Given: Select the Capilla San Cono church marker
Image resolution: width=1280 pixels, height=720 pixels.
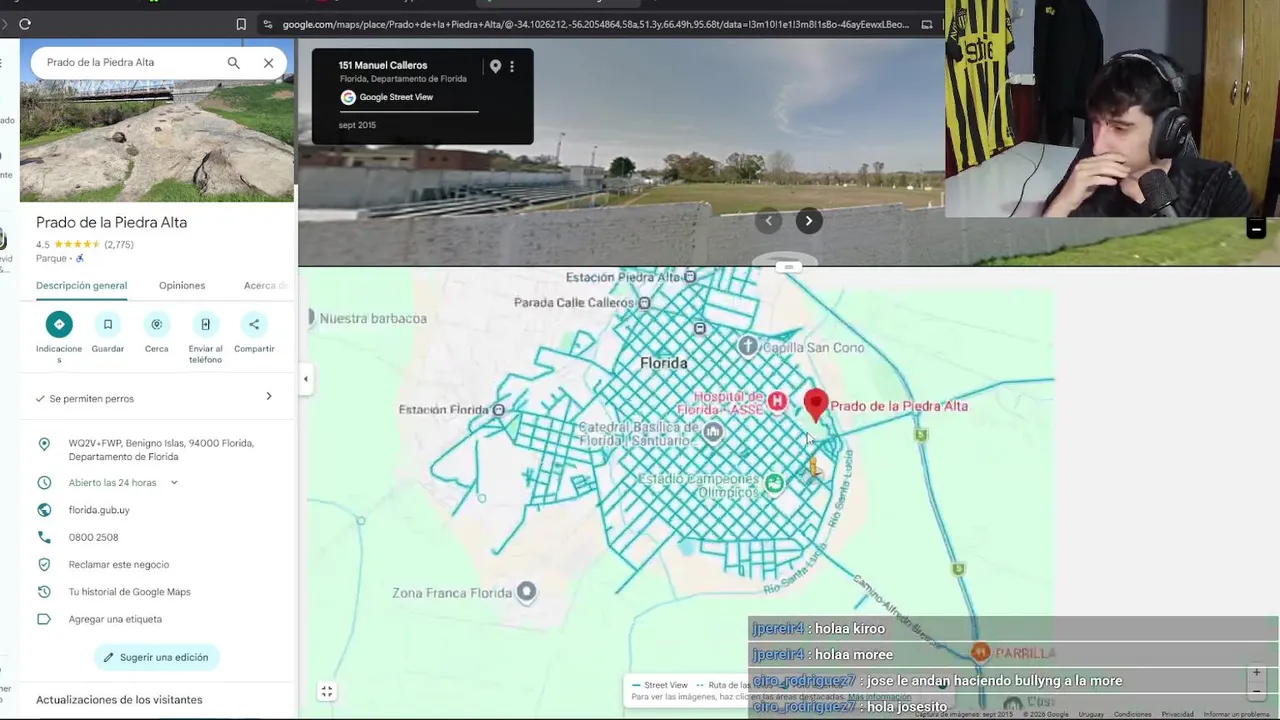Looking at the screenshot, I should [748, 346].
